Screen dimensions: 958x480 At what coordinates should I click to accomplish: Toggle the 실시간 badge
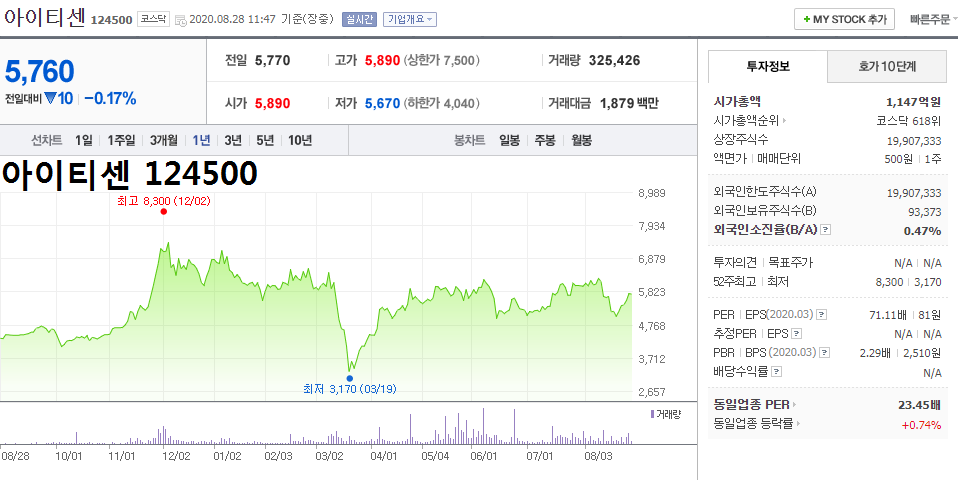tap(359, 20)
